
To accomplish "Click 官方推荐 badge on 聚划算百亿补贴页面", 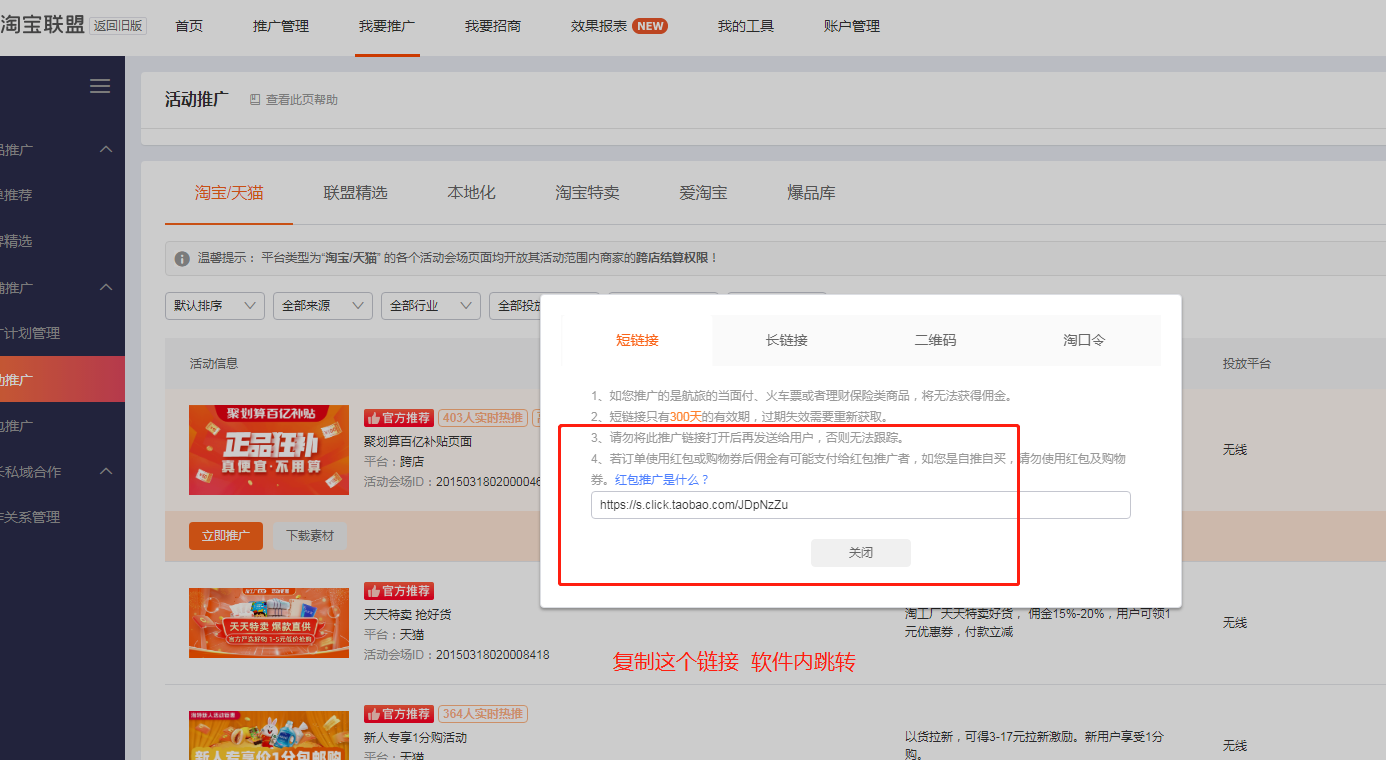I will pyautogui.click(x=398, y=418).
